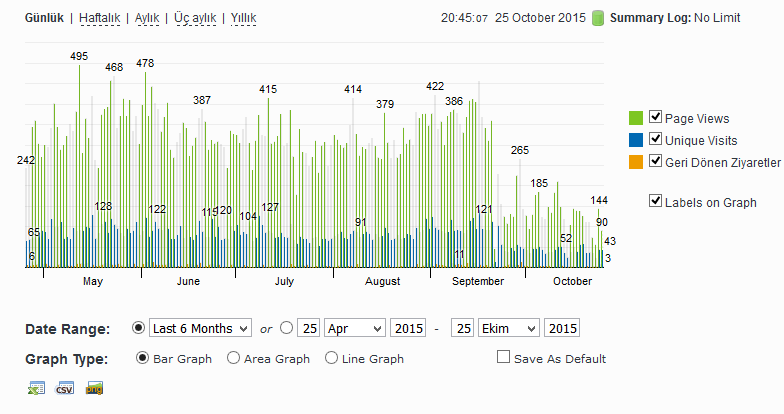Export the graph to Excel icon
The width and height of the screenshot is (784, 414).
(36, 388)
